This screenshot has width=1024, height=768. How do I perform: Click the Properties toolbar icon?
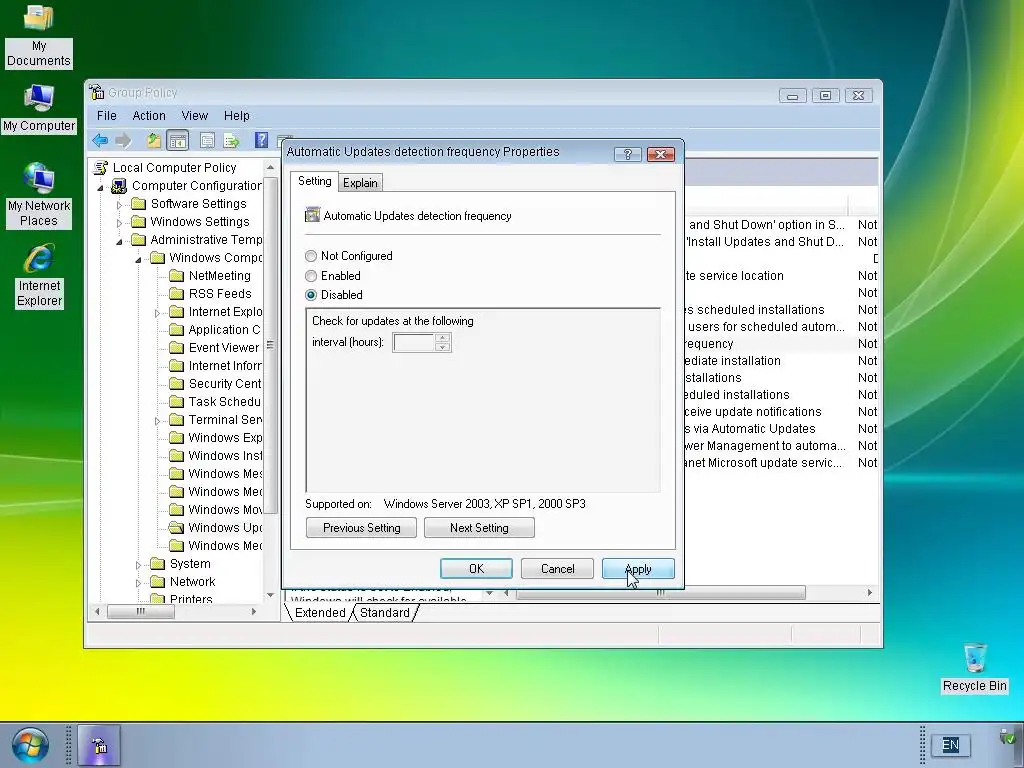(x=207, y=140)
